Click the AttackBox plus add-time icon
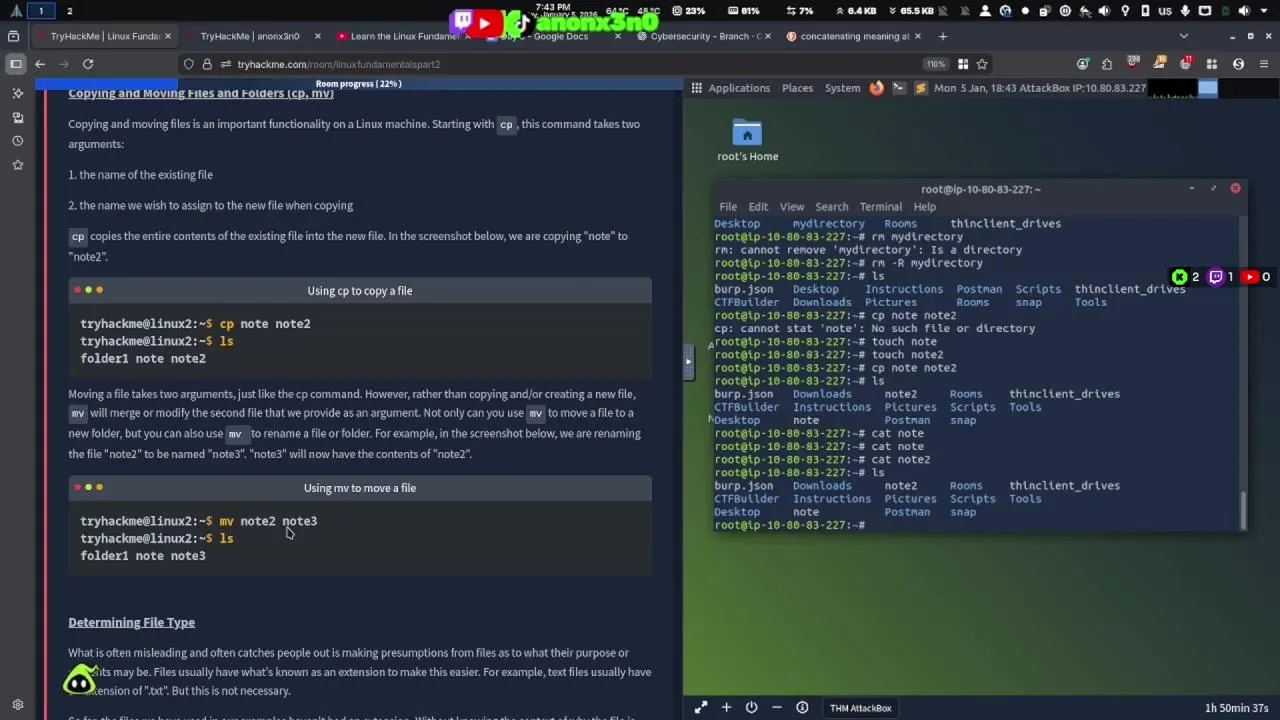The height and width of the screenshot is (720, 1280). pyautogui.click(x=726, y=708)
